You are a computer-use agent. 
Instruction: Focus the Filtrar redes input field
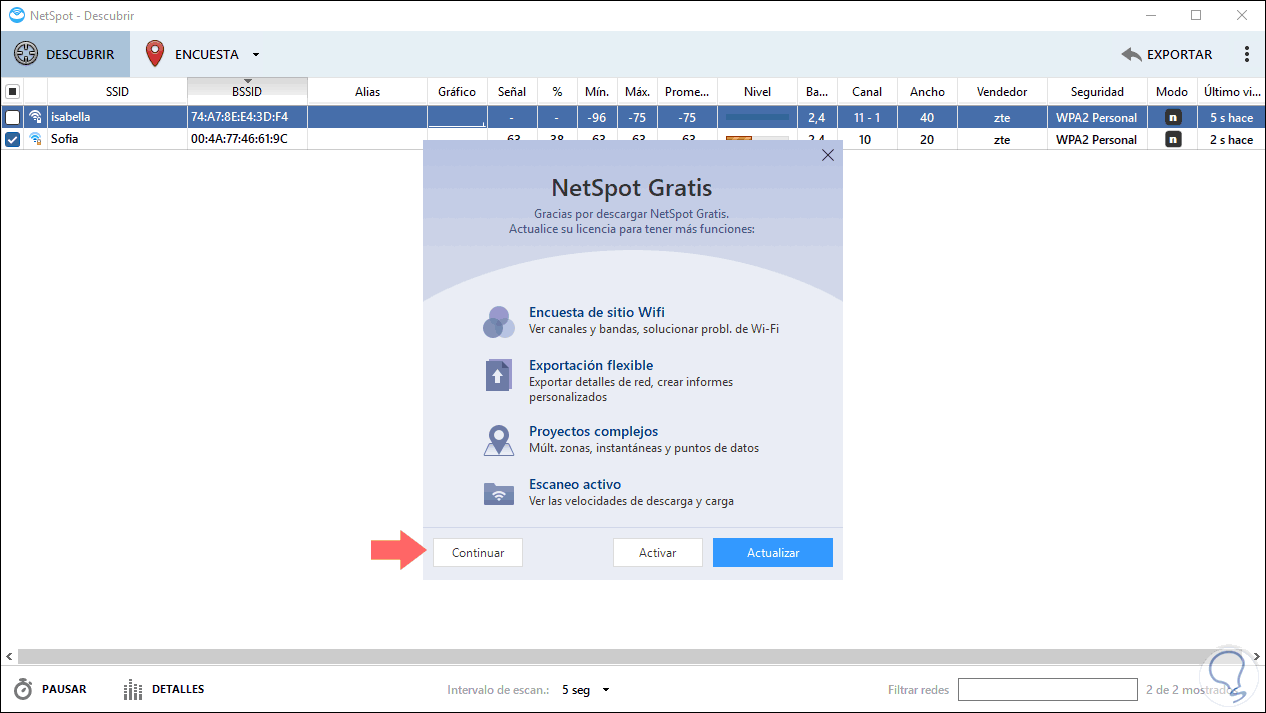pyautogui.click(x=1047, y=690)
